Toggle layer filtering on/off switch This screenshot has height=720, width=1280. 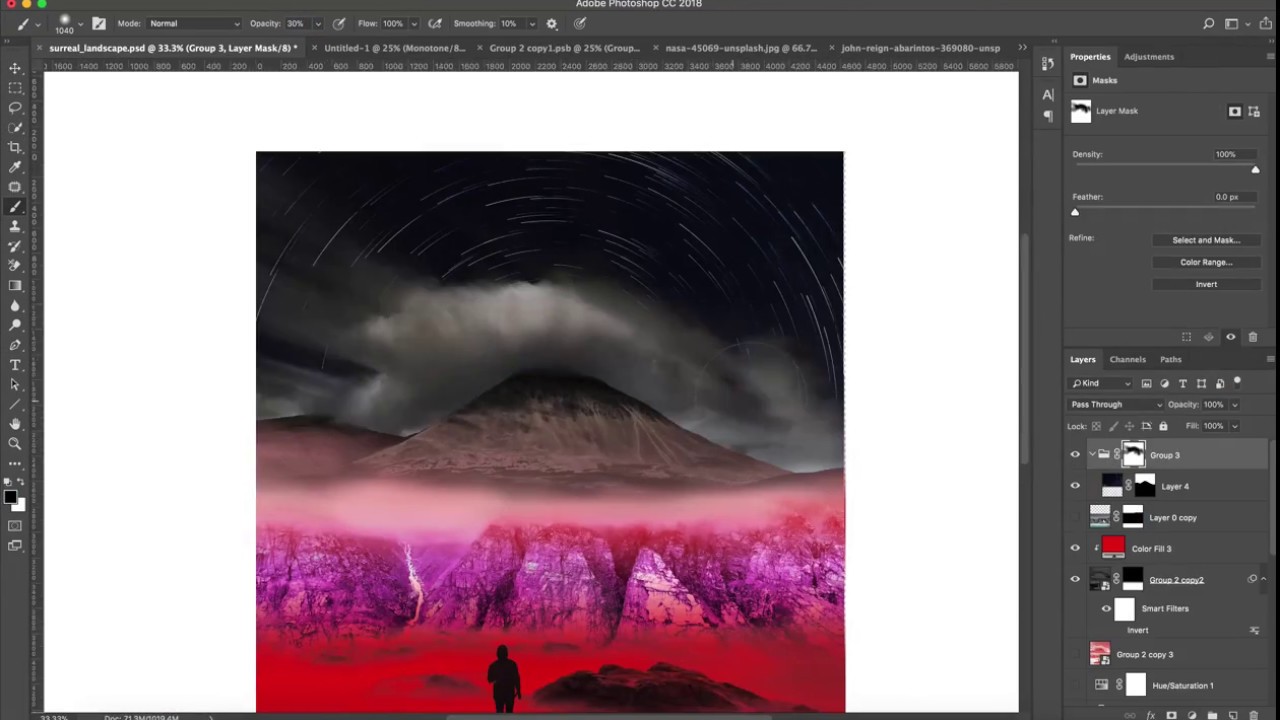coord(1237,382)
